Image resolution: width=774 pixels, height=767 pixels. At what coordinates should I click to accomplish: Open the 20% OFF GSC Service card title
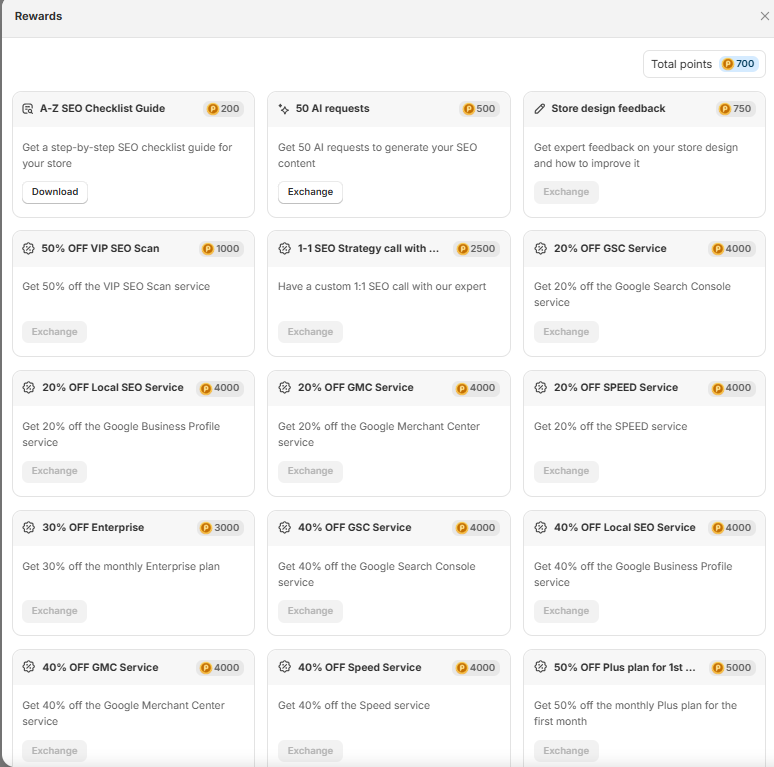point(610,248)
